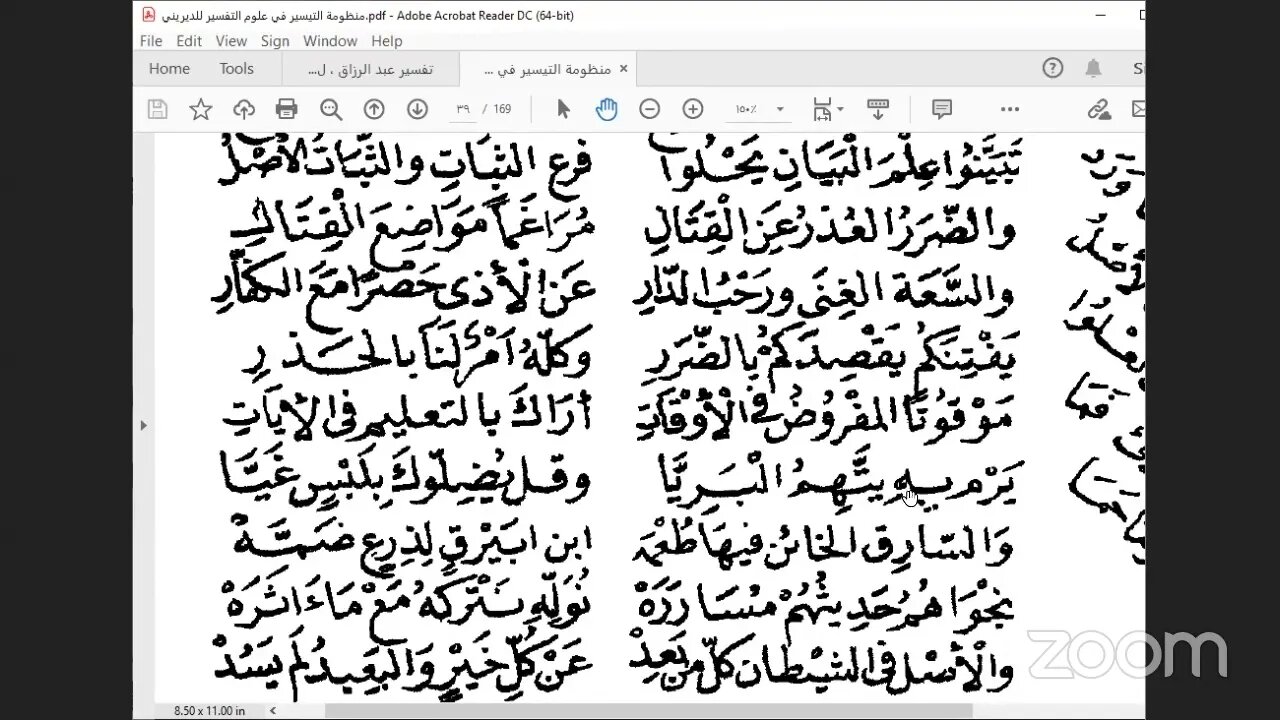This screenshot has height=720, width=1280.
Task: Open the Window menu
Action: tap(330, 41)
